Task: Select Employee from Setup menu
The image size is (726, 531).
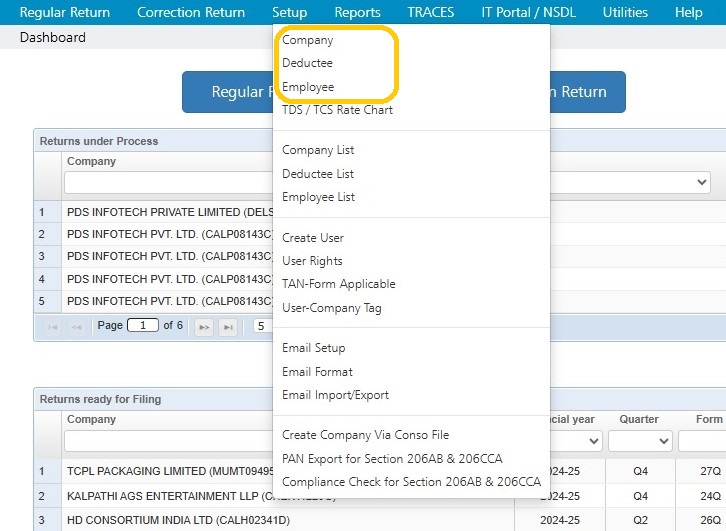Action: click(308, 87)
